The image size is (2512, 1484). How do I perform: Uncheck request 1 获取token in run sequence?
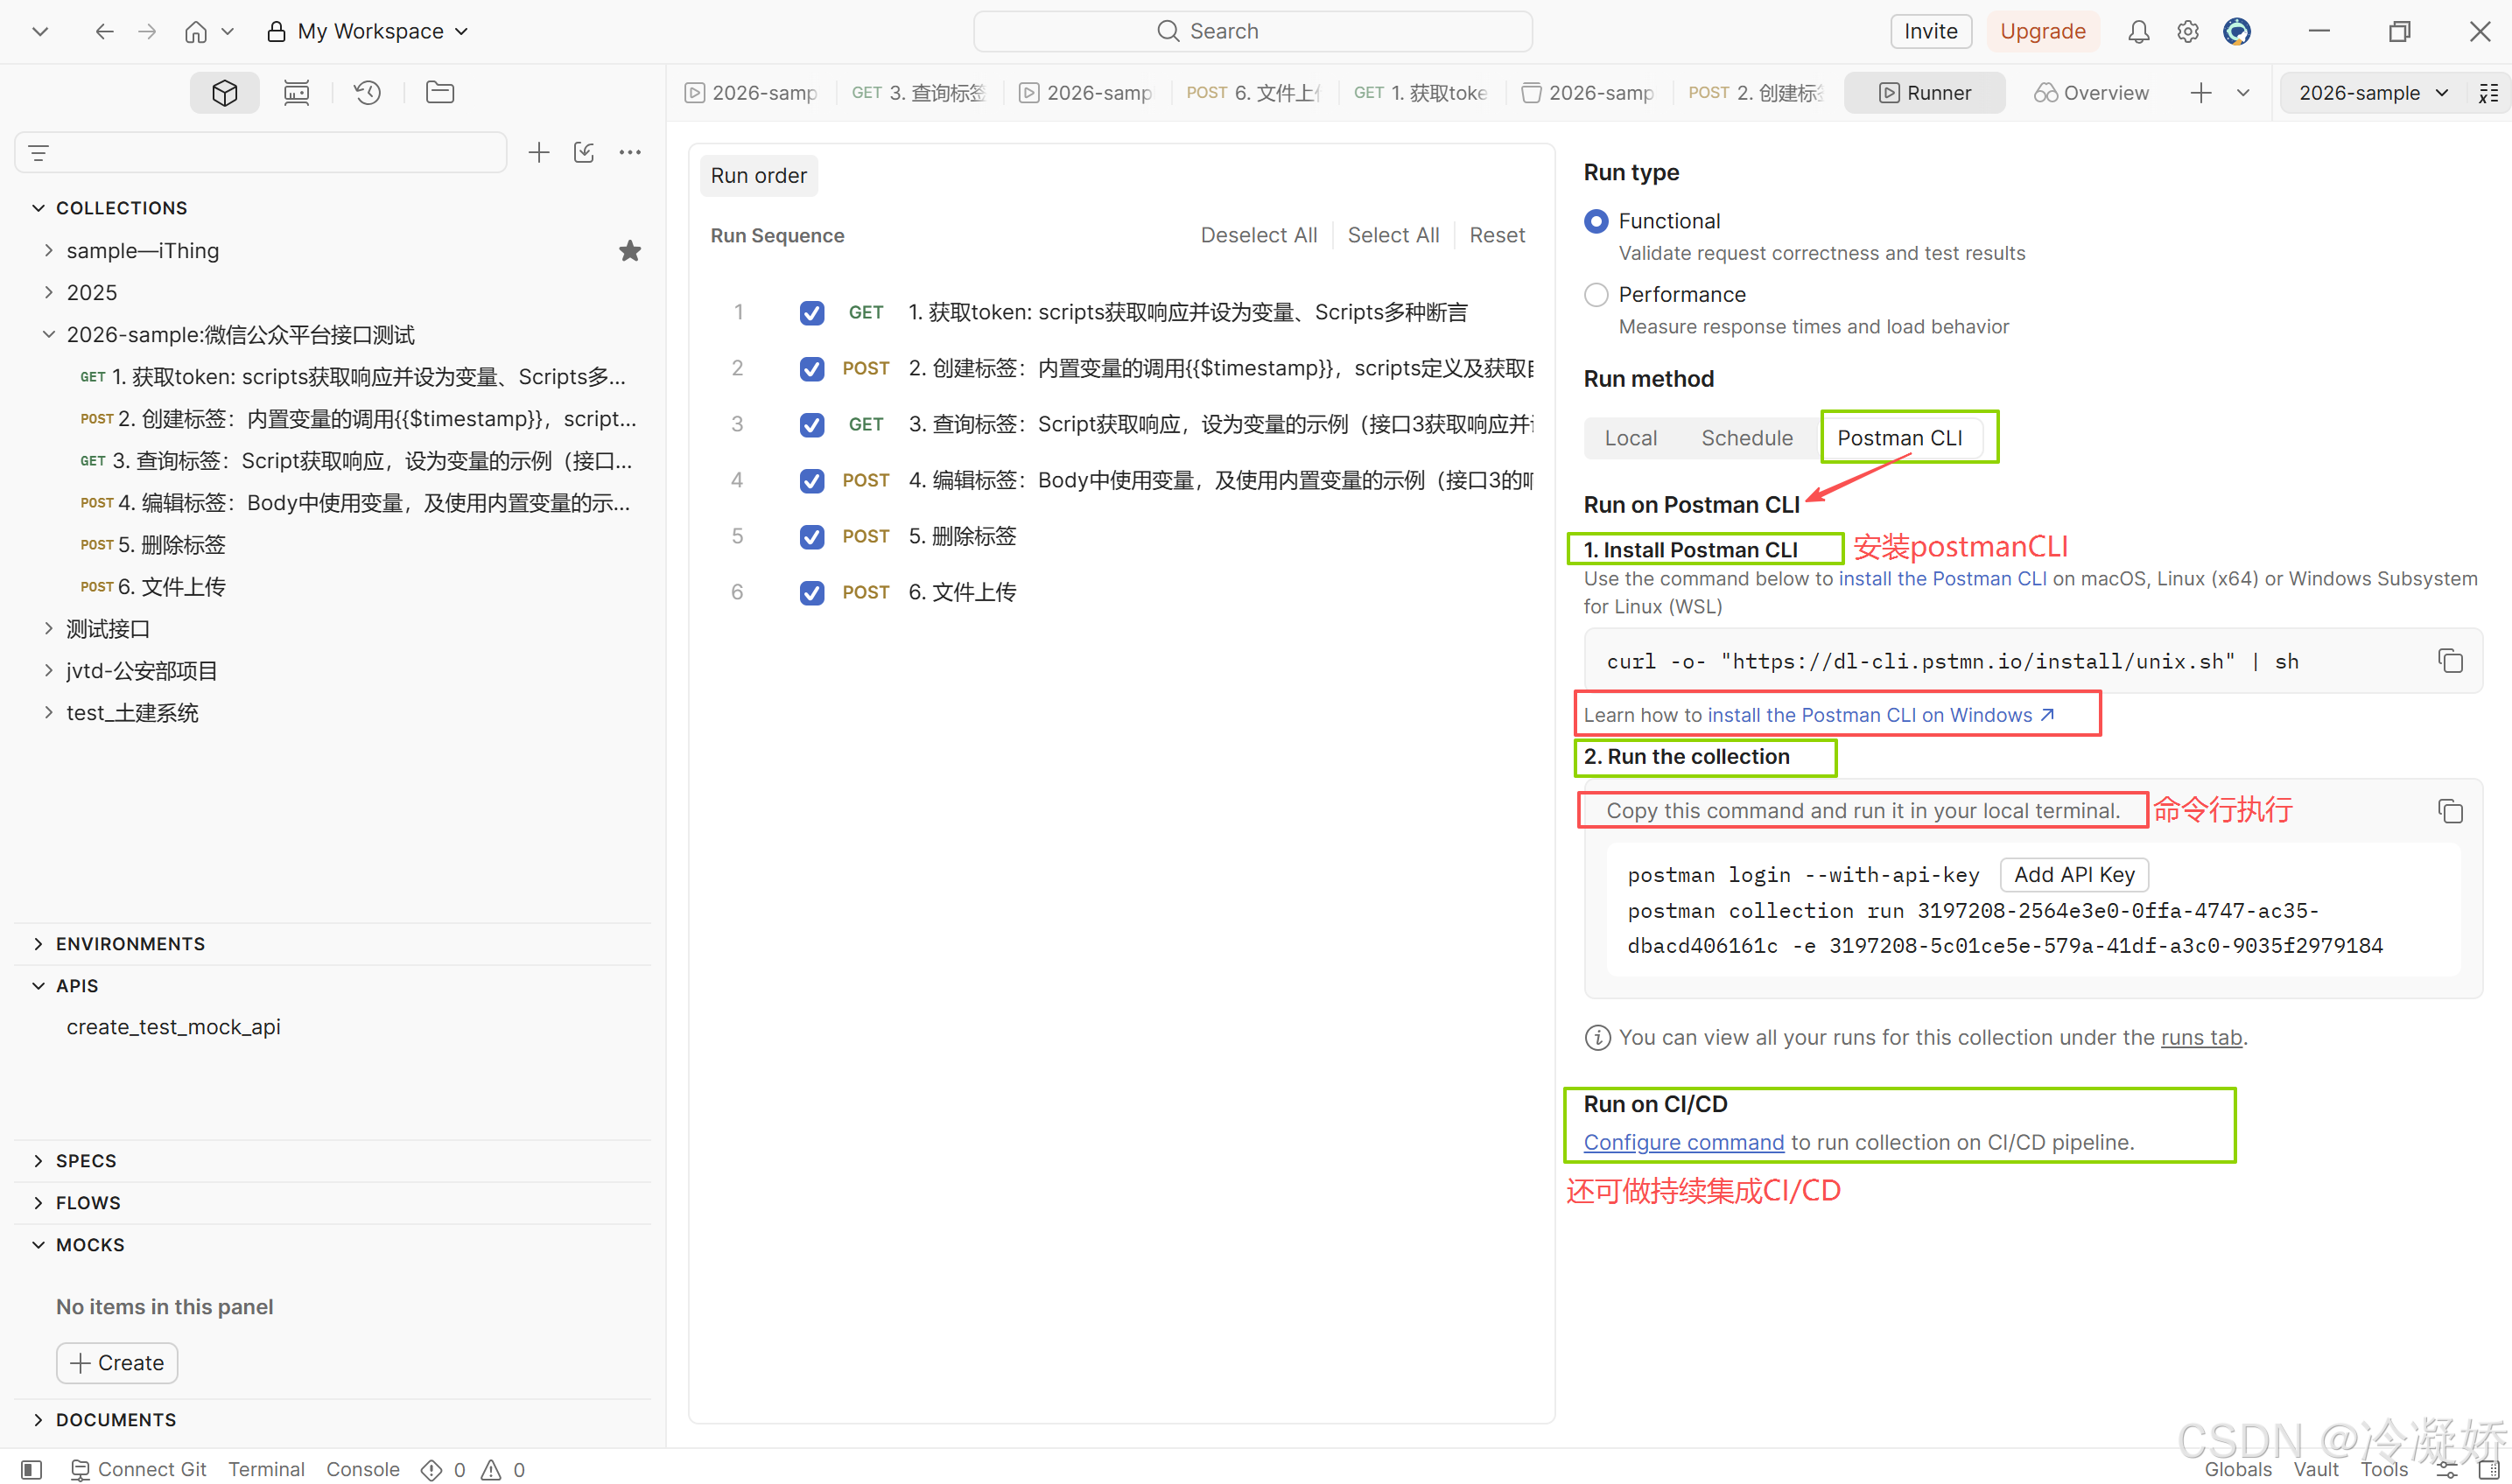coord(812,313)
